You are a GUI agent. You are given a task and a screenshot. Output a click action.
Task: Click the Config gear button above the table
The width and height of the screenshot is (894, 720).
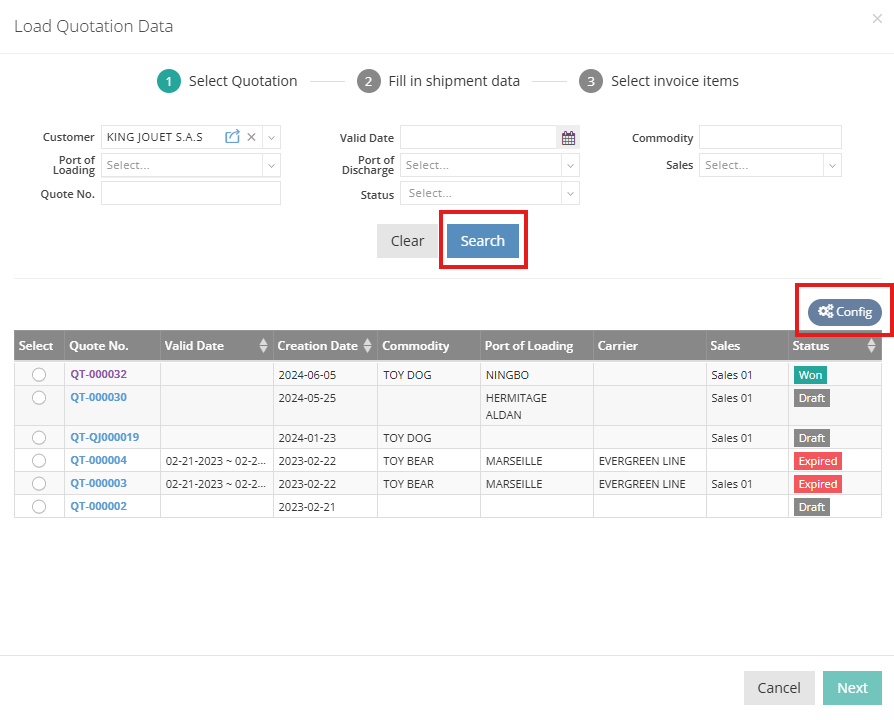tap(845, 312)
